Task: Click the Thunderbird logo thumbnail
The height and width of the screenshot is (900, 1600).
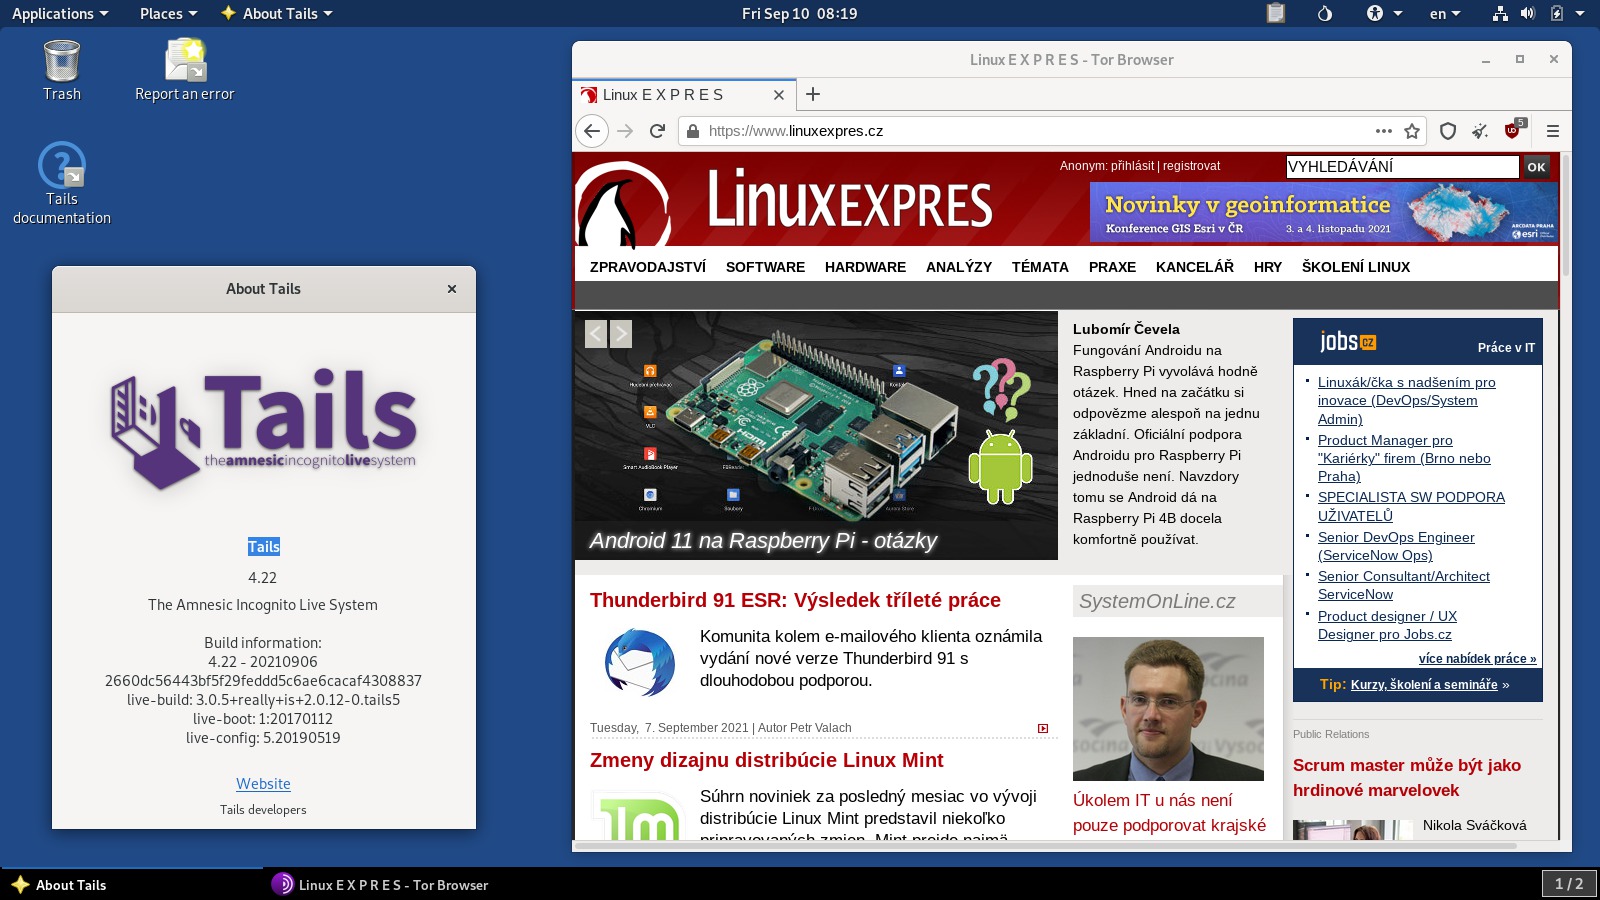Action: pyautogui.click(x=640, y=662)
